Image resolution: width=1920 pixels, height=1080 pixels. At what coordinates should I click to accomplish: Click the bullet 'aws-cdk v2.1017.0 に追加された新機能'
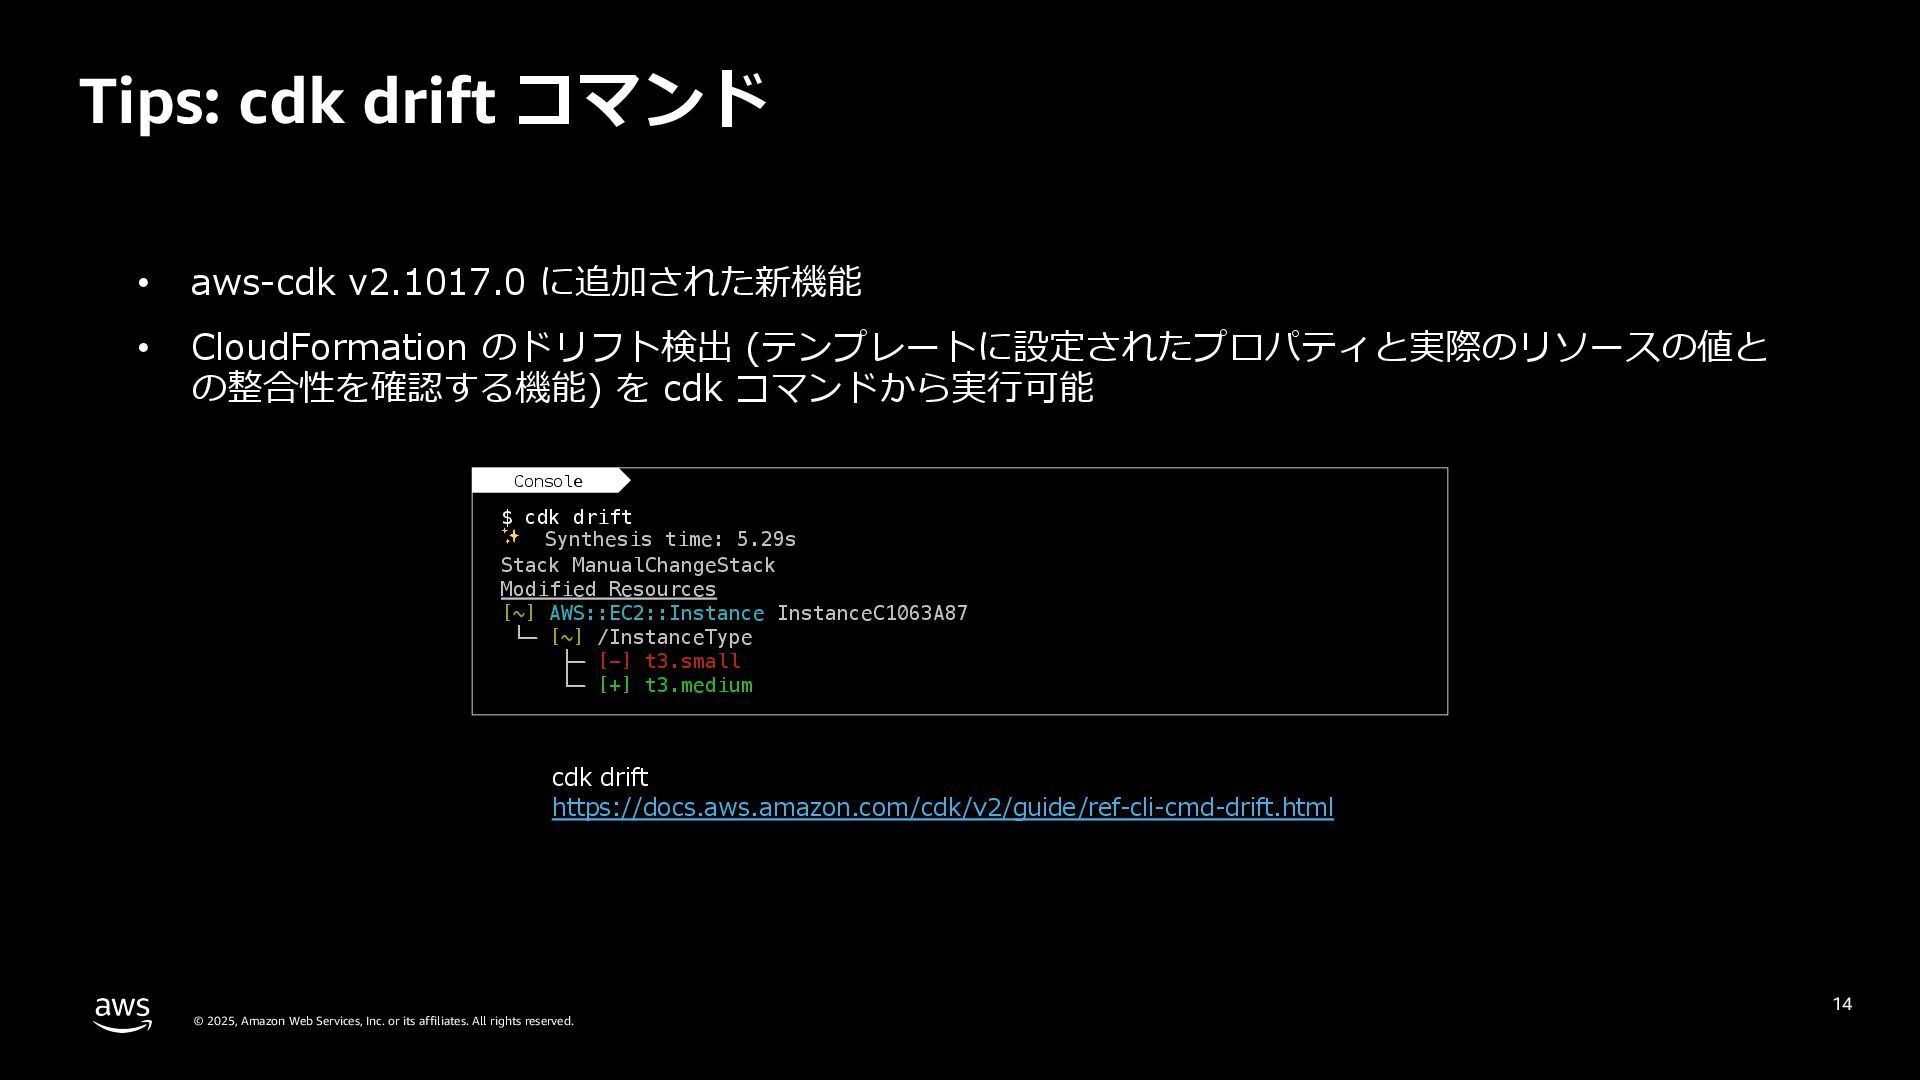tap(526, 282)
